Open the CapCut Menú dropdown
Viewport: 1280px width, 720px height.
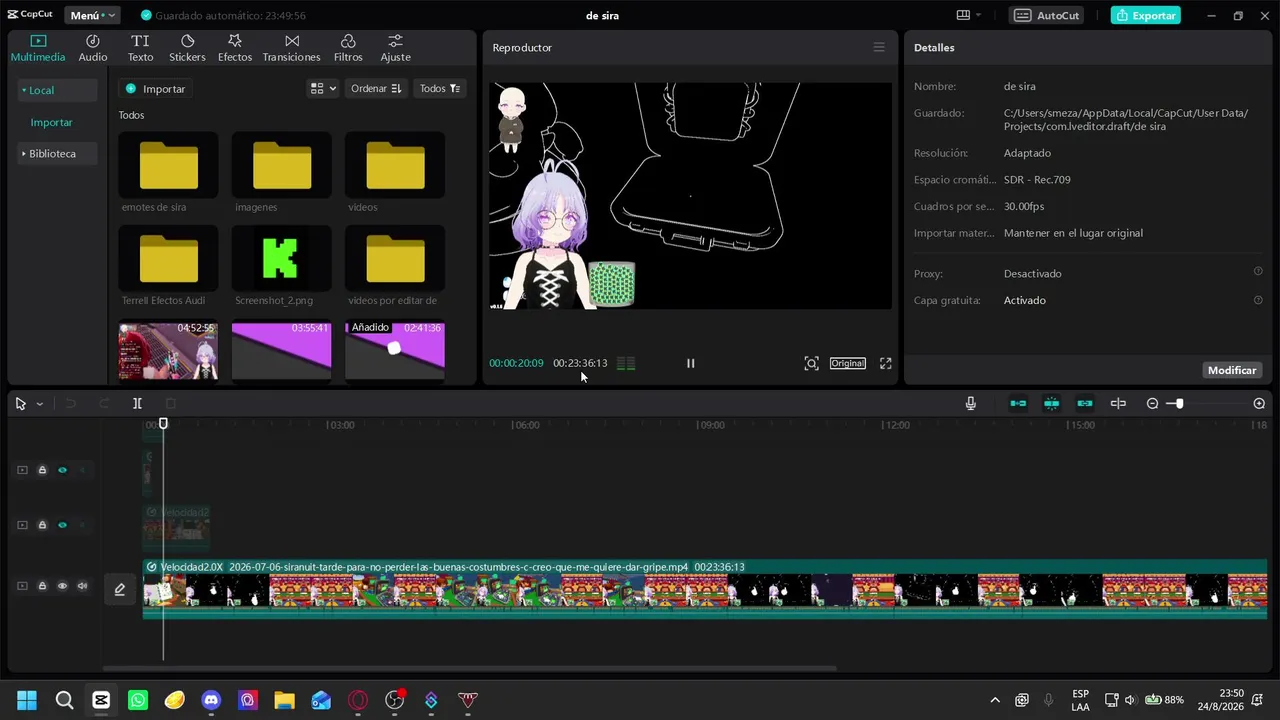pos(92,15)
